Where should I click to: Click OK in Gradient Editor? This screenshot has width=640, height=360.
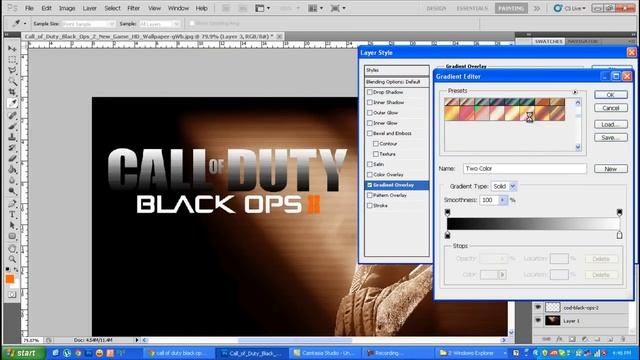tap(611, 95)
